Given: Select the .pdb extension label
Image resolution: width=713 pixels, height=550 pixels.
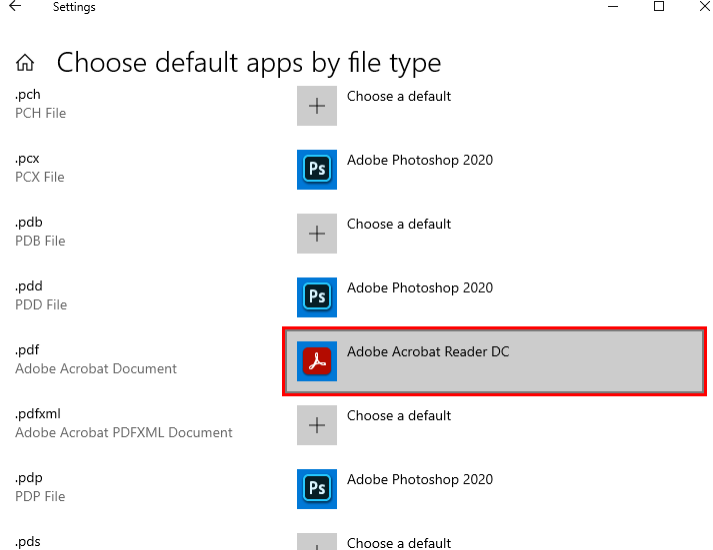Looking at the screenshot, I should tap(29, 222).
